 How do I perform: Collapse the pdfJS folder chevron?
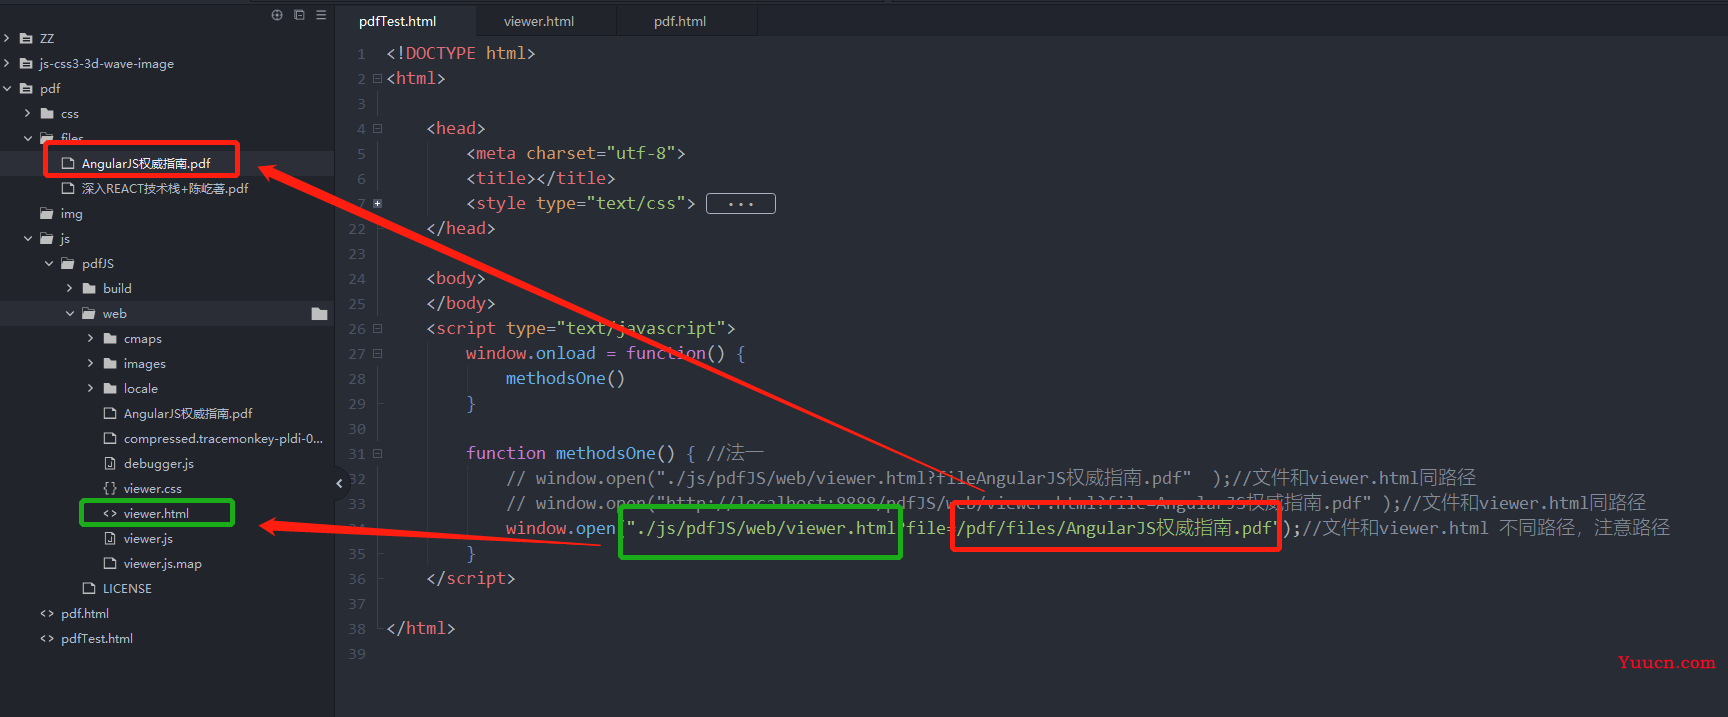click(x=49, y=264)
